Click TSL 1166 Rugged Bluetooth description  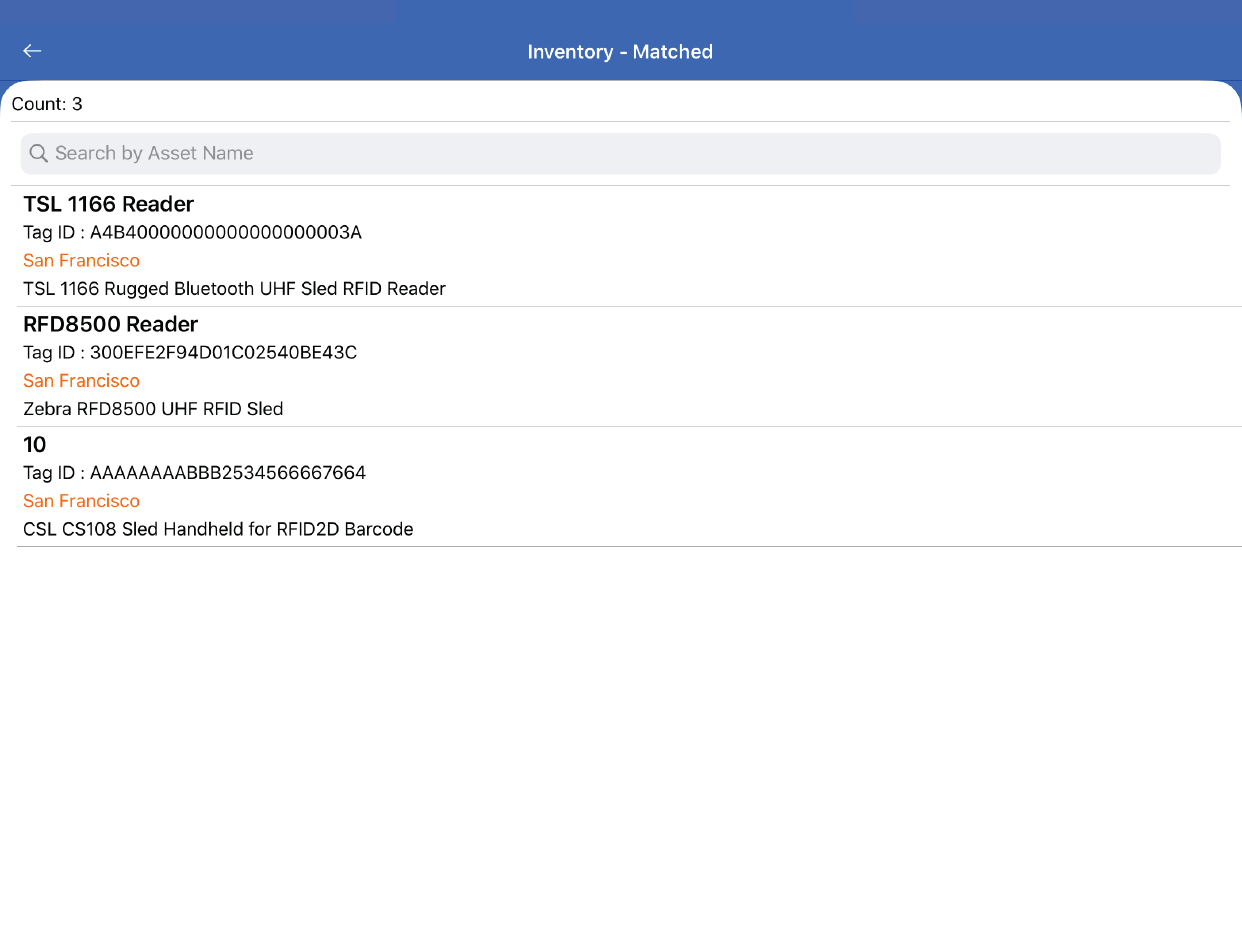coord(234,289)
